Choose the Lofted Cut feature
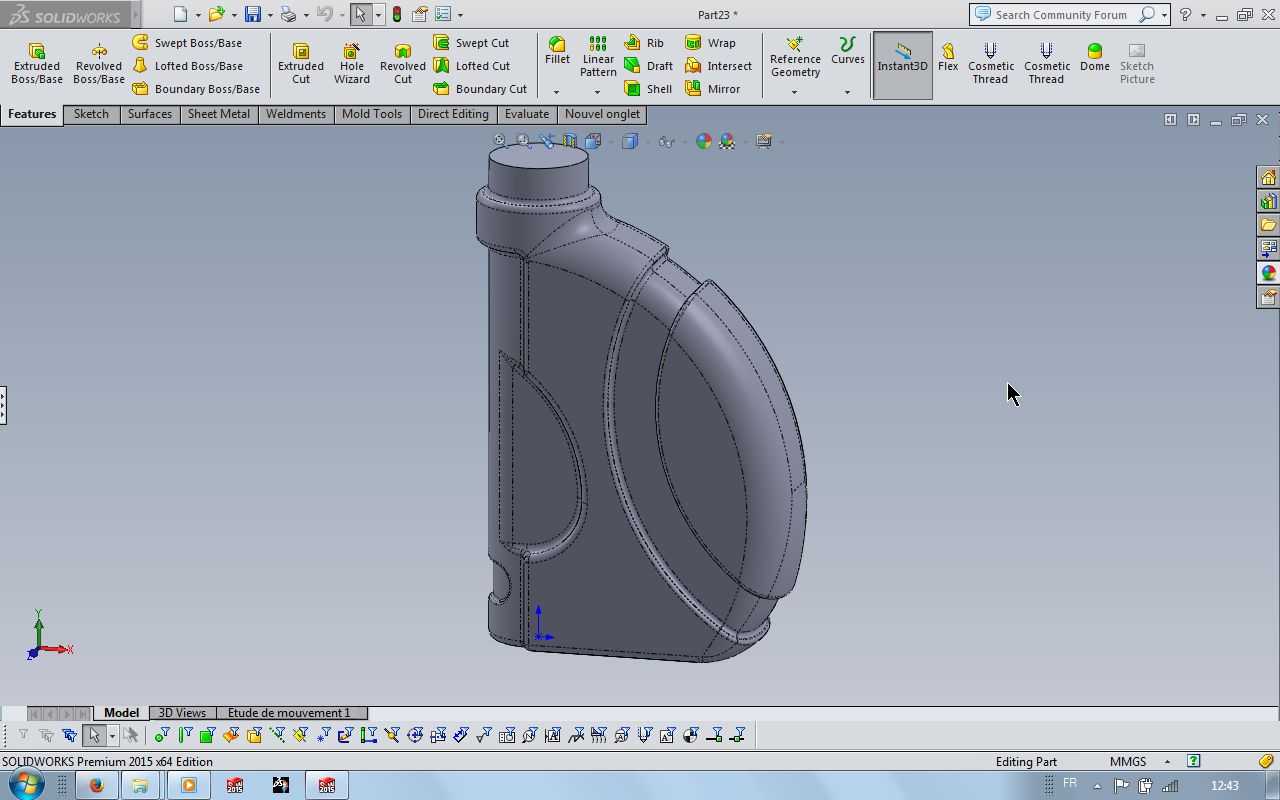The width and height of the screenshot is (1280, 800). click(x=471, y=66)
